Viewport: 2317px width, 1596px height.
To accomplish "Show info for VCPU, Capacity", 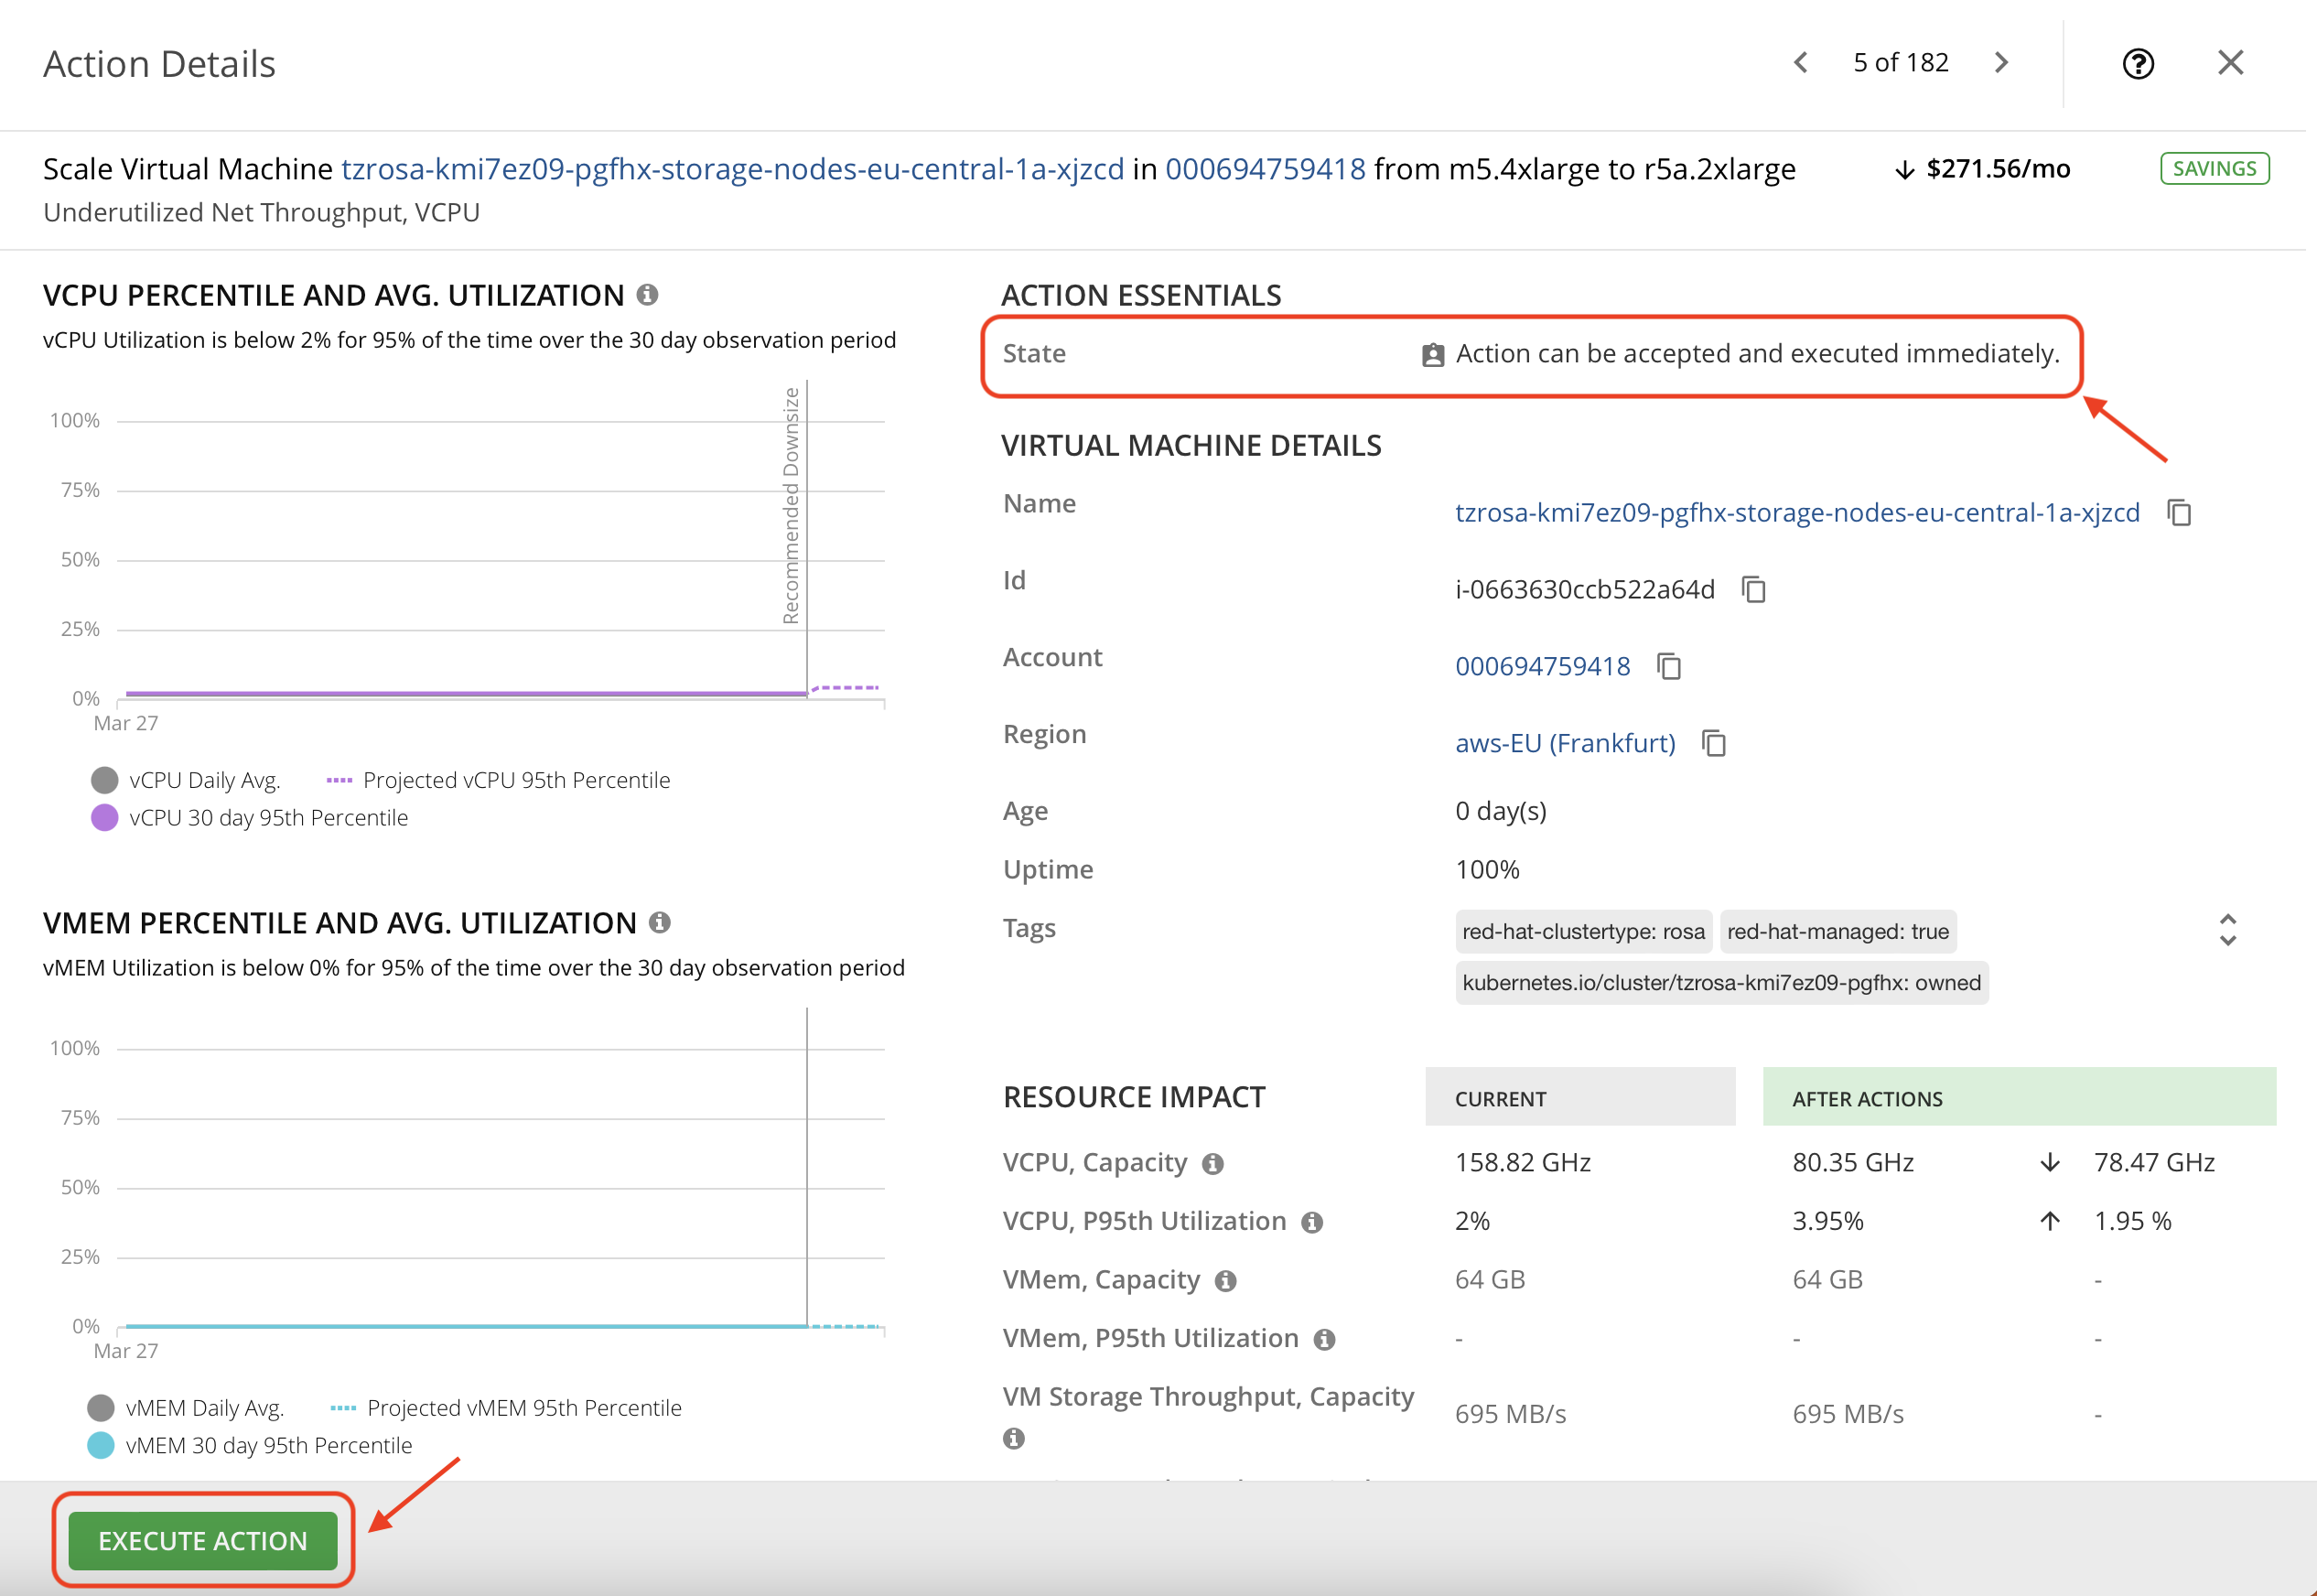I will (1213, 1164).
